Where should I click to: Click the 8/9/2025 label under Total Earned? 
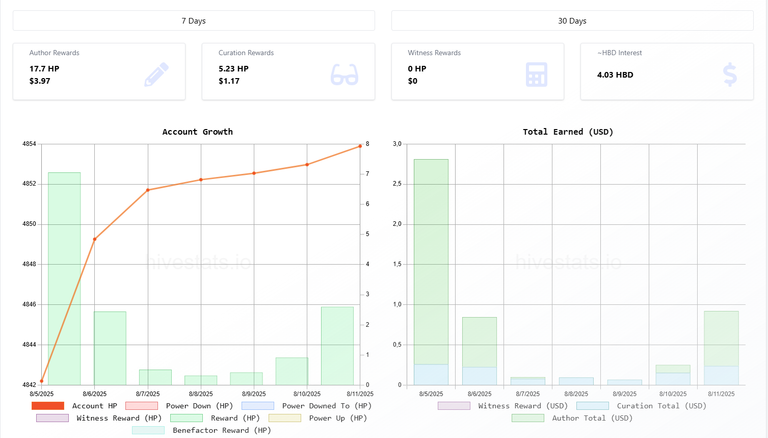pos(624,393)
